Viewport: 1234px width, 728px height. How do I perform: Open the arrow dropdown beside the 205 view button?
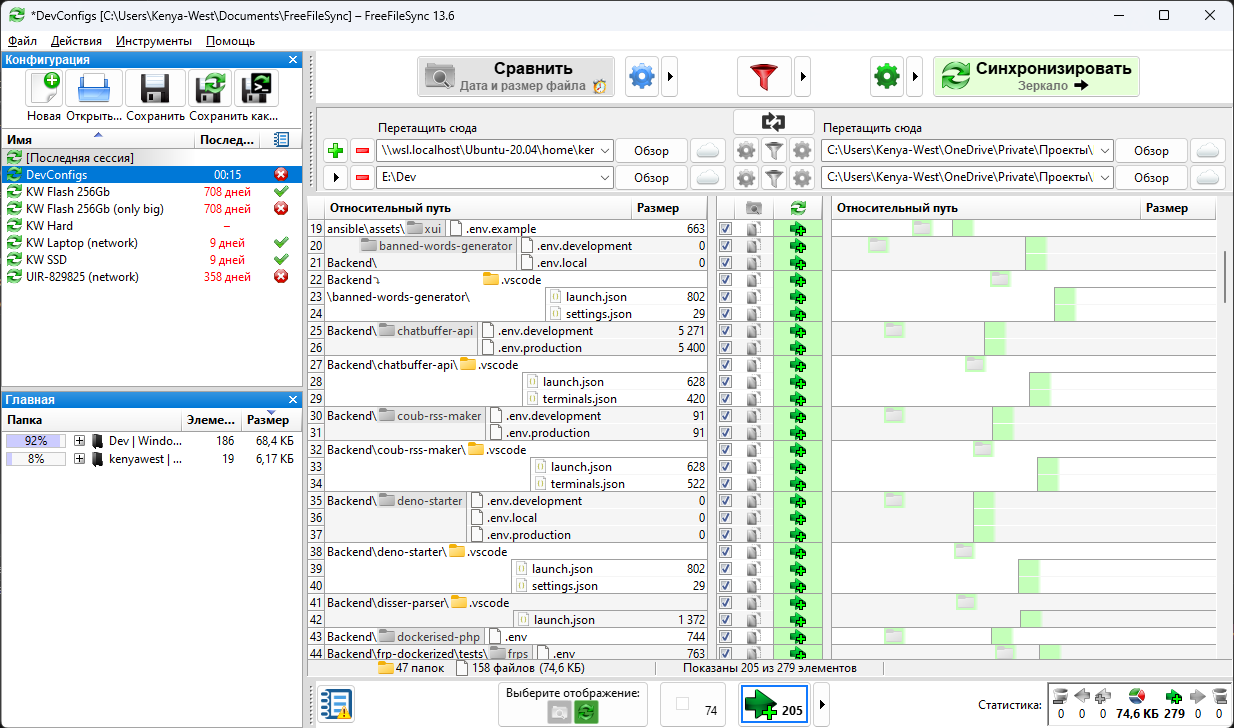coord(822,705)
